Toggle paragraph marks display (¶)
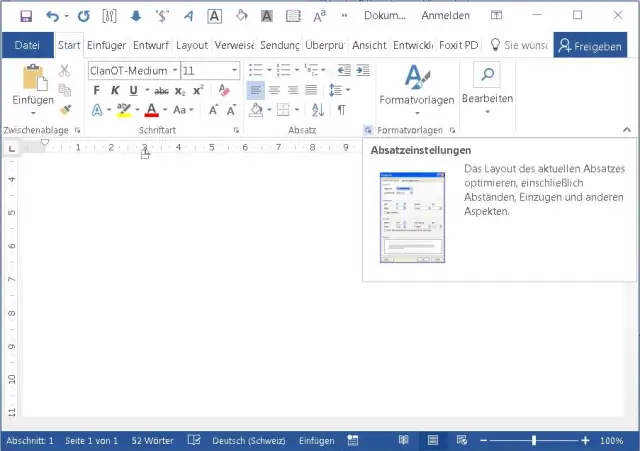Viewport: 640px width, 451px height. click(341, 110)
